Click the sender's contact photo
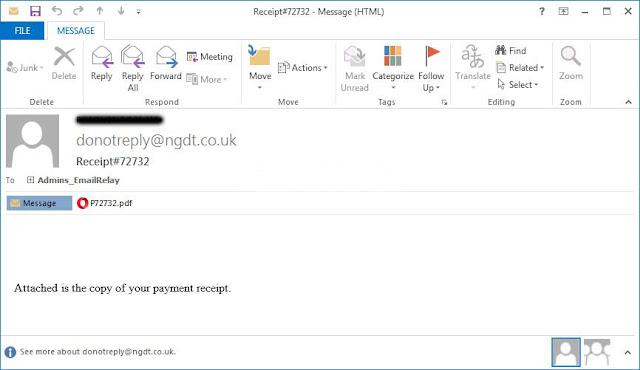Image resolution: width=640 pixels, height=370 pixels. (32, 141)
